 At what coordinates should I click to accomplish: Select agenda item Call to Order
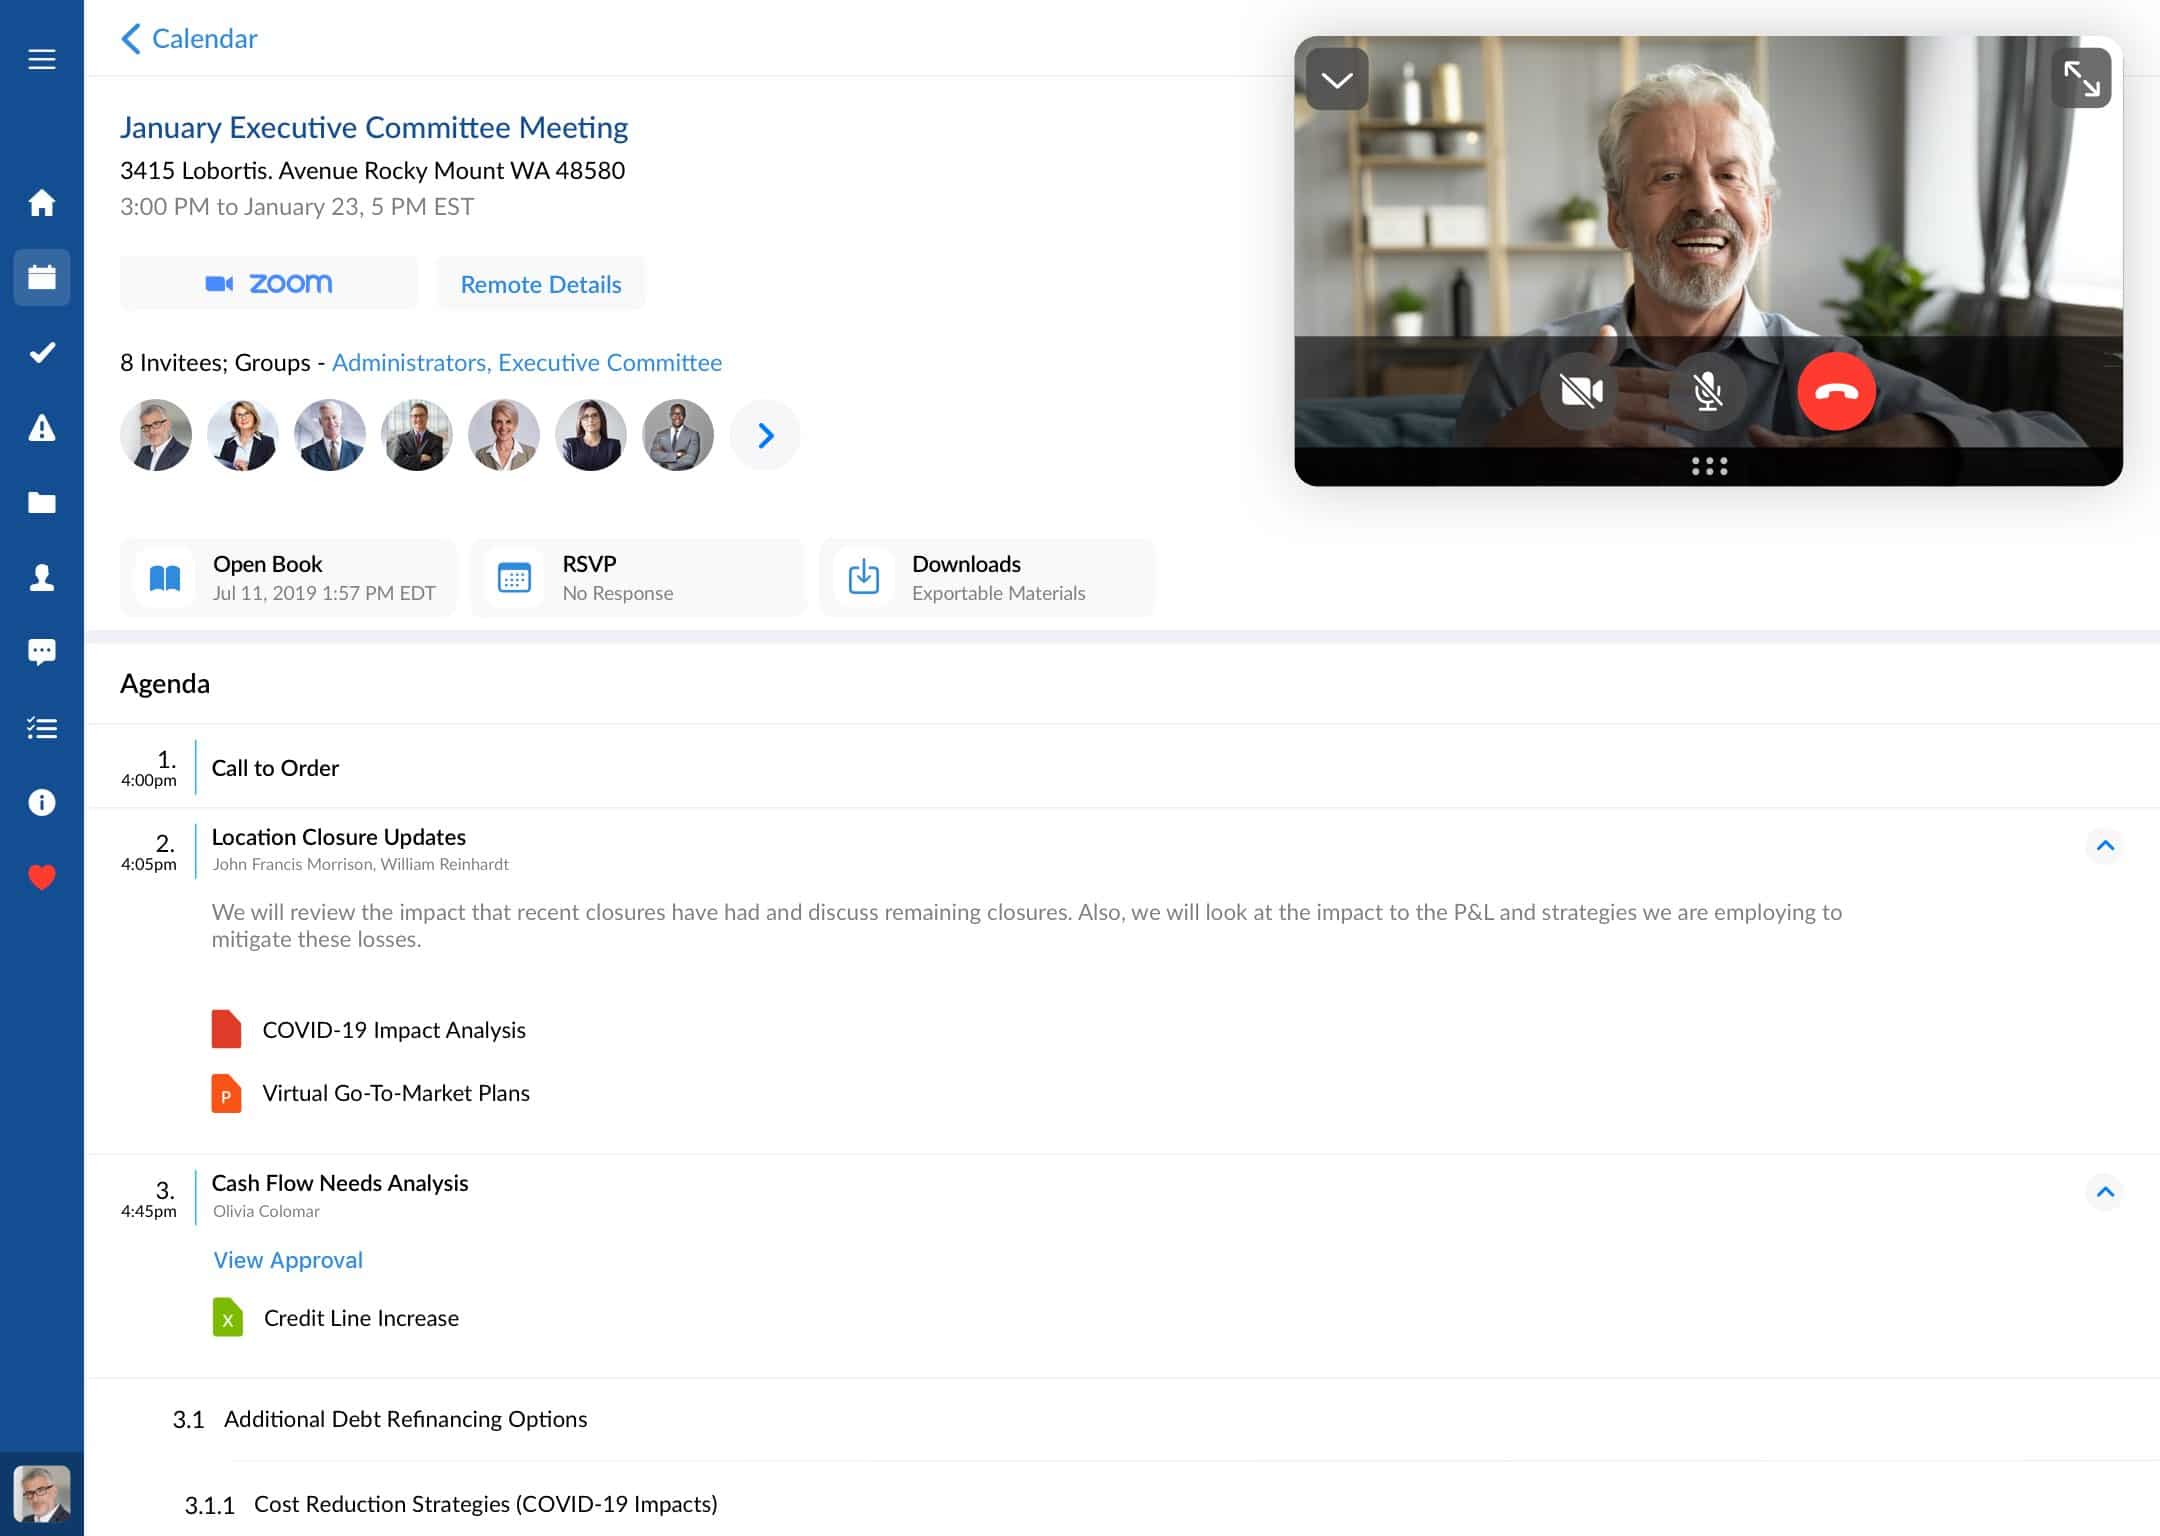coord(1122,767)
